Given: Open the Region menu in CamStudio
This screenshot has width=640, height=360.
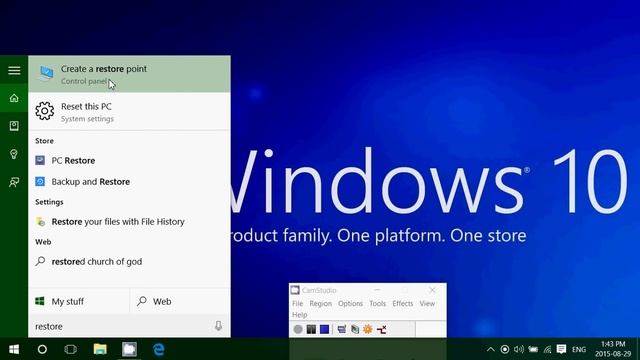Looking at the screenshot, I should pyautogui.click(x=320, y=304).
